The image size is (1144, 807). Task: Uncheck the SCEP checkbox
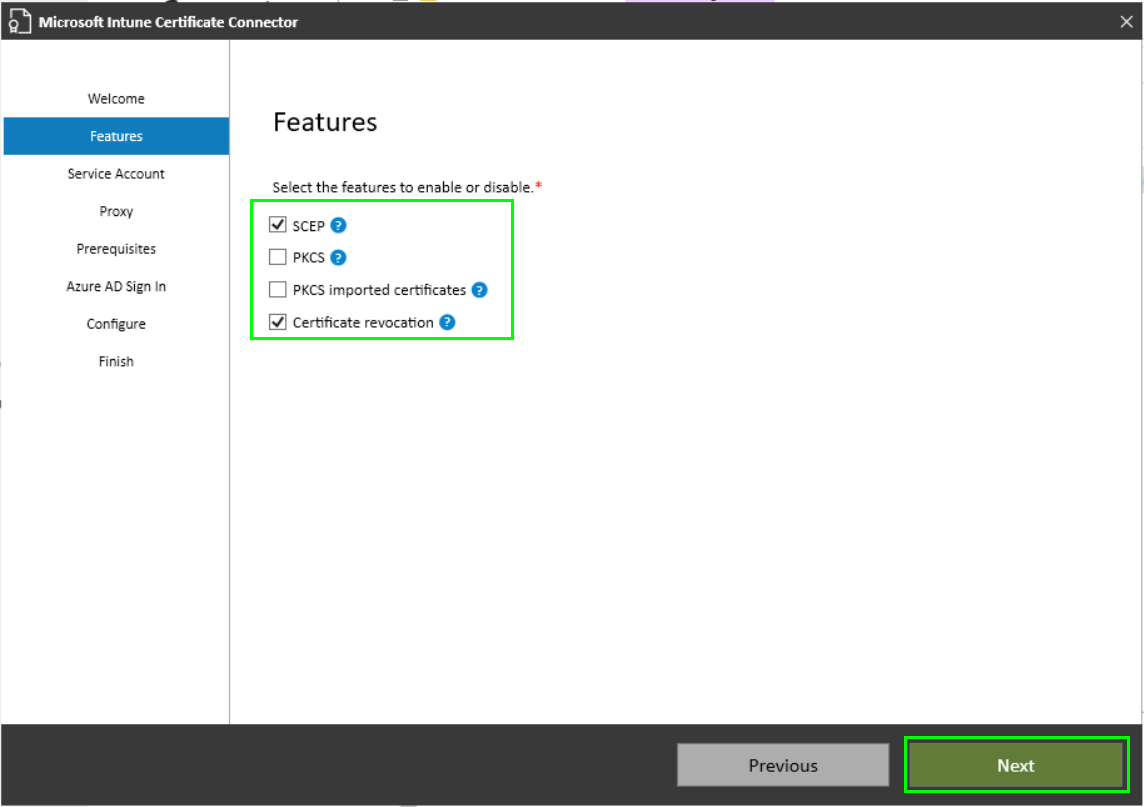(278, 226)
